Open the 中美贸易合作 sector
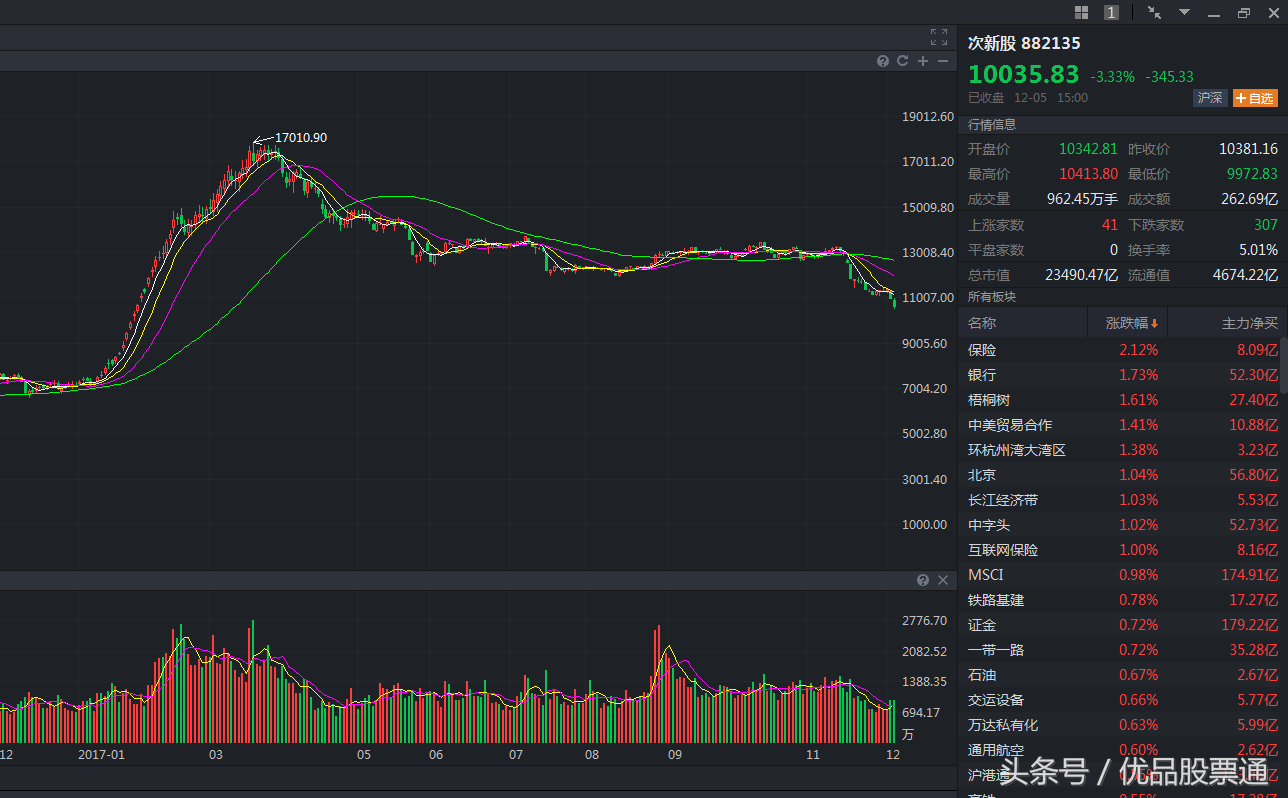1288x798 pixels. [1119, 425]
